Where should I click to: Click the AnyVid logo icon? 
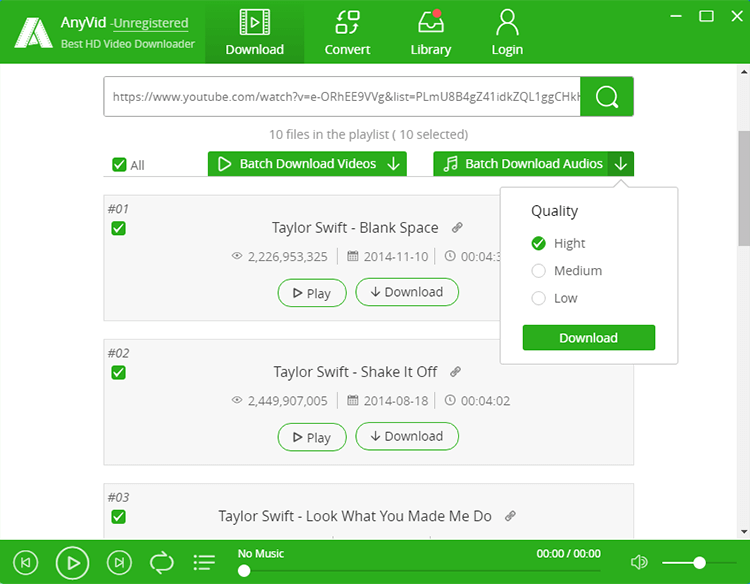tap(33, 33)
